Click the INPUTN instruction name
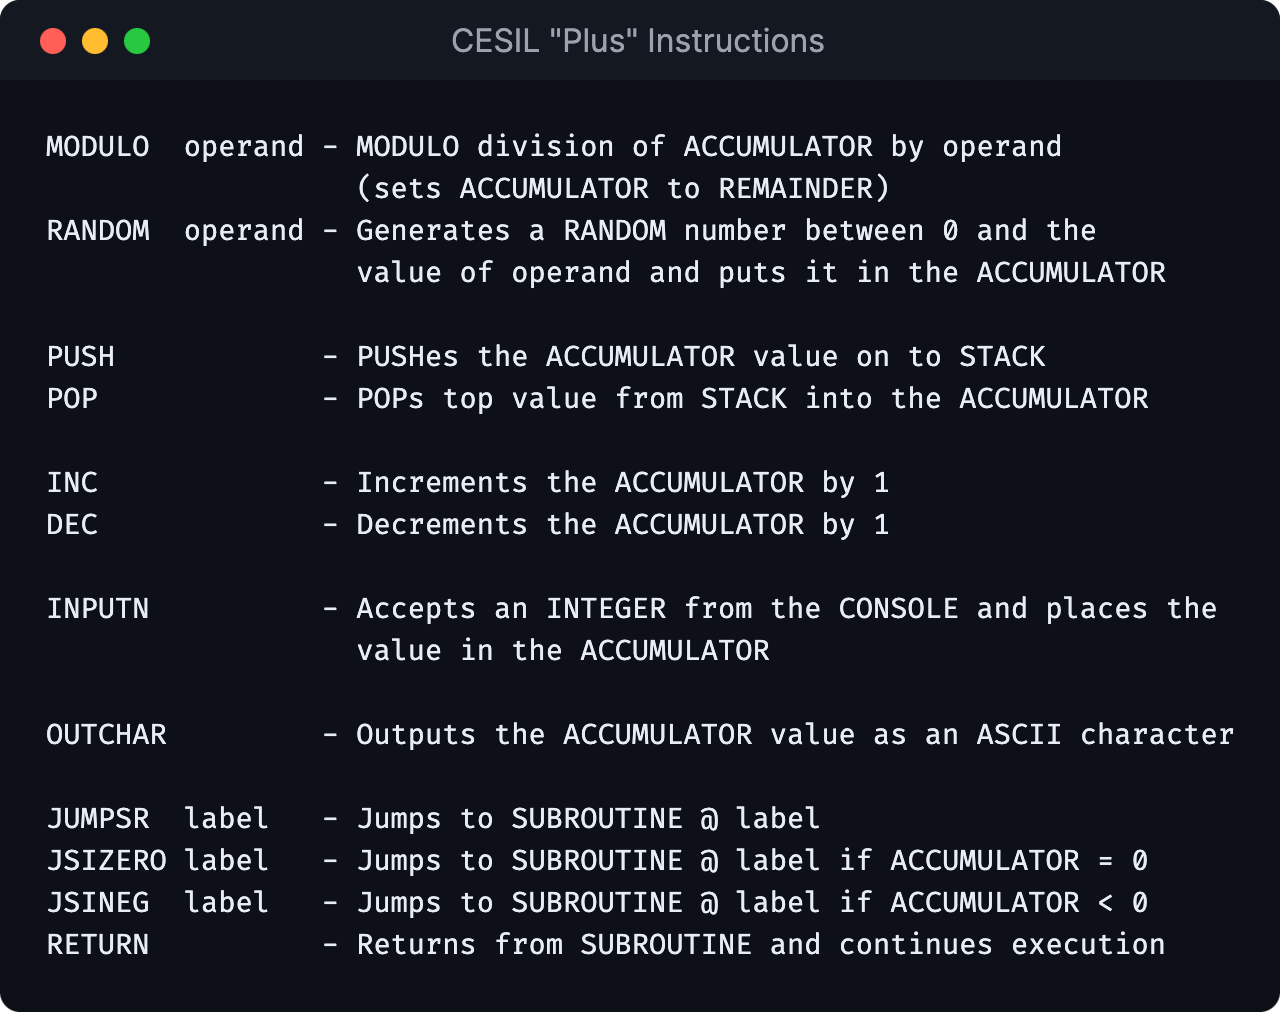Viewport: 1280px width, 1012px height. pos(97,608)
